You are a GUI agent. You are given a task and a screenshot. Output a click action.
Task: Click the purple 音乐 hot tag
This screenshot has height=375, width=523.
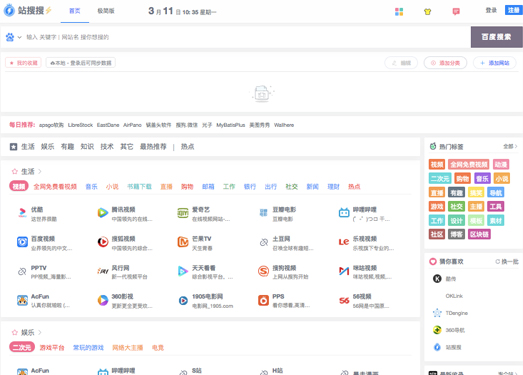pyautogui.click(x=482, y=178)
